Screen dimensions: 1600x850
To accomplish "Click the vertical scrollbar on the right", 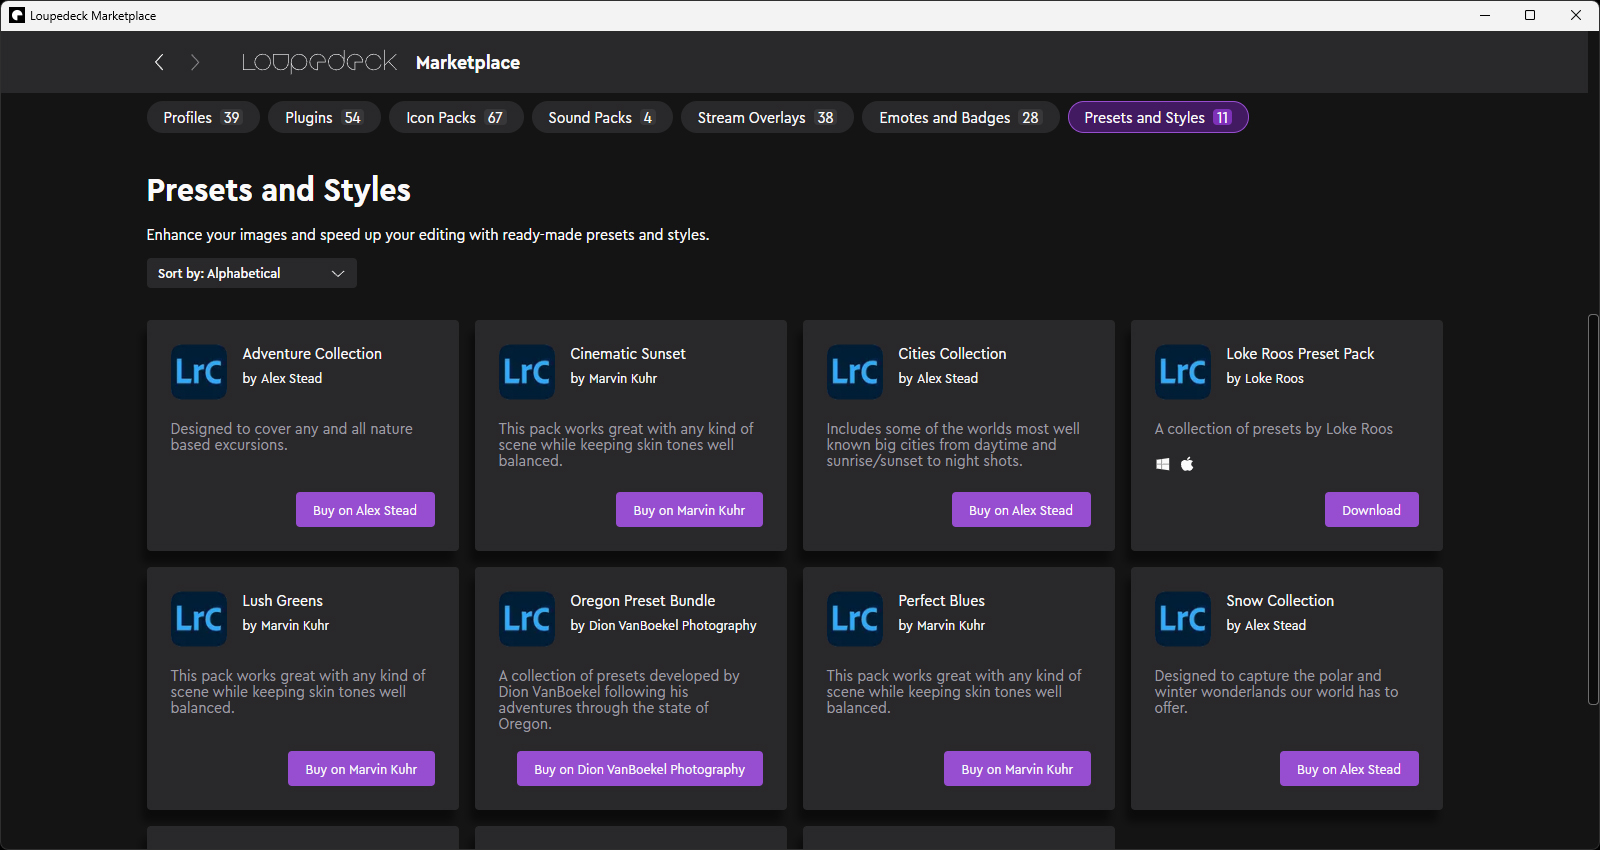I will (1593, 510).
